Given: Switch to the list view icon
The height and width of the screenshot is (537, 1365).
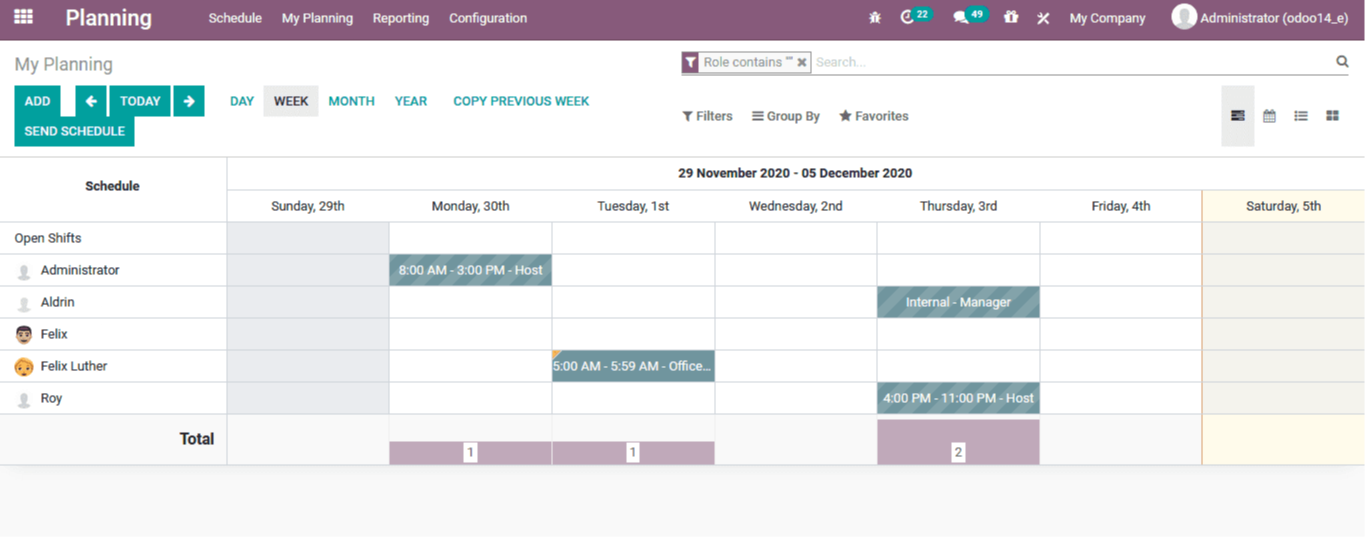Looking at the screenshot, I should pyautogui.click(x=1300, y=116).
